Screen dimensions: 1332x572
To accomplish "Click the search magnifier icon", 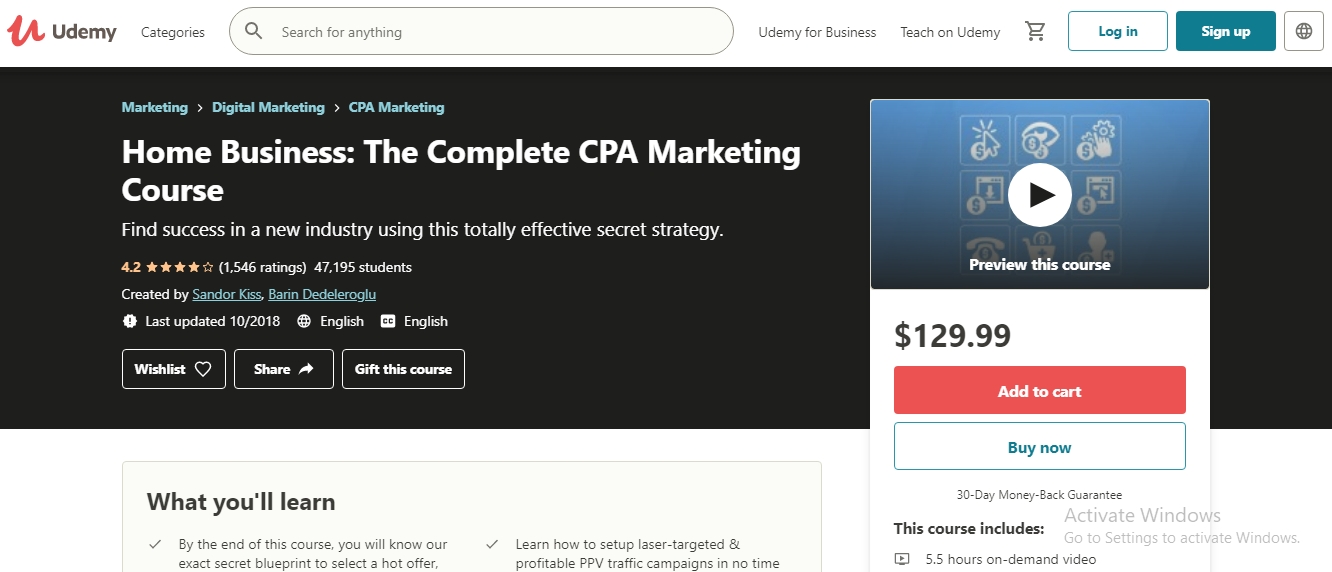I will (x=254, y=32).
